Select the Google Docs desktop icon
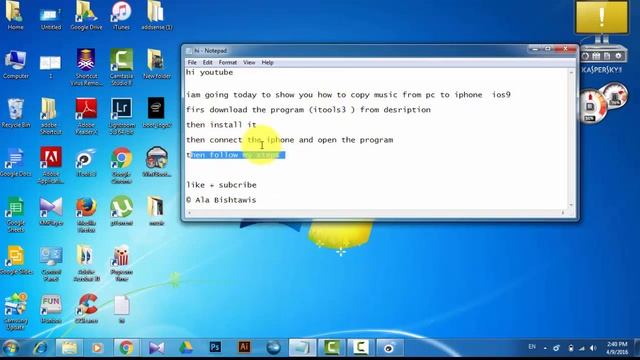Viewport: 640px width, 360px height. pos(16,162)
